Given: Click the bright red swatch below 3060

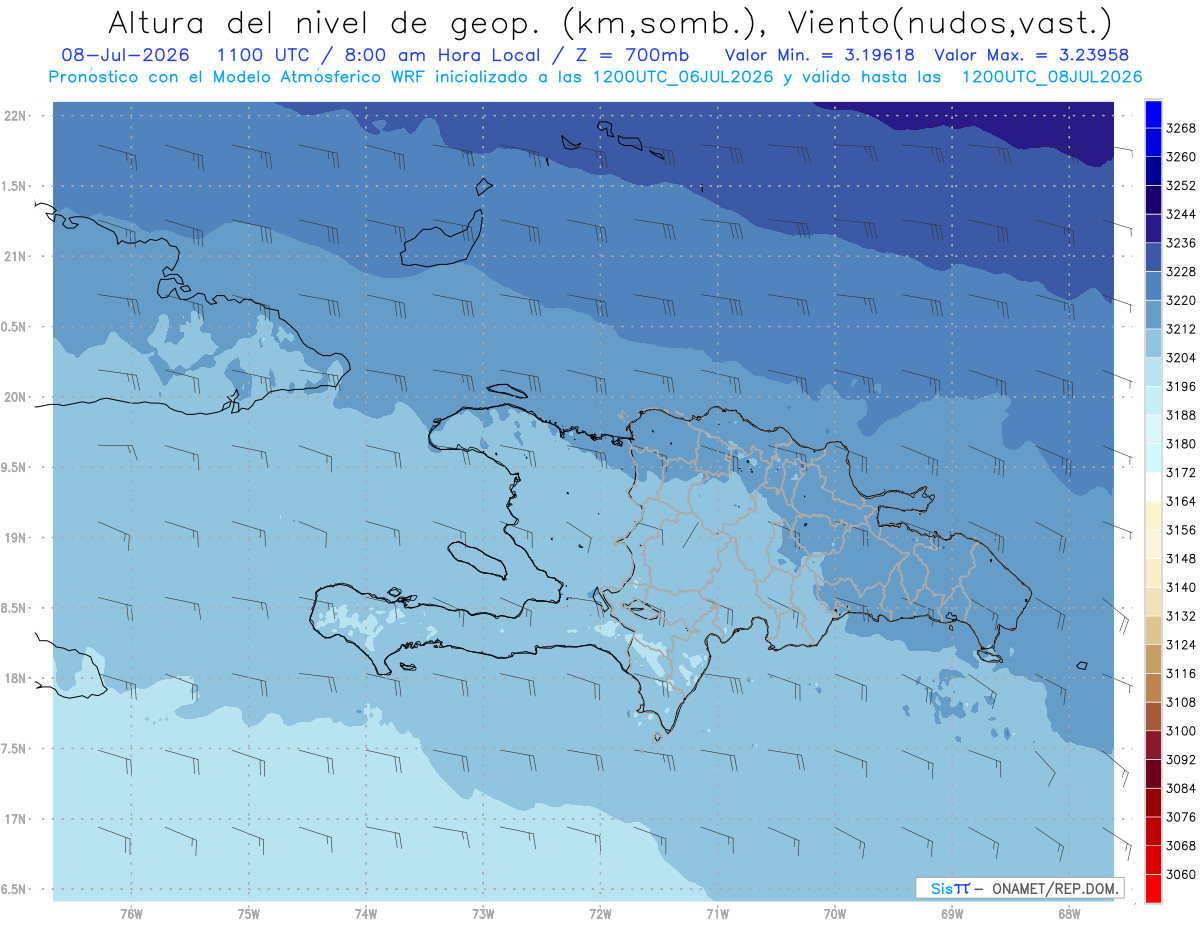Looking at the screenshot, I should pos(1153,888).
